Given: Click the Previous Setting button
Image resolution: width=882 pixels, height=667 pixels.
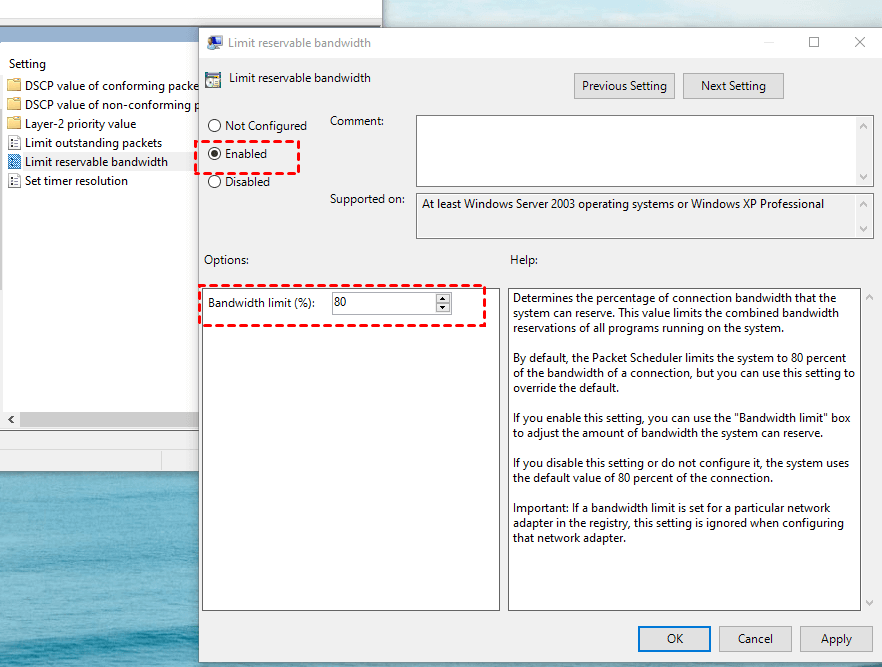Looking at the screenshot, I should click(x=624, y=86).
